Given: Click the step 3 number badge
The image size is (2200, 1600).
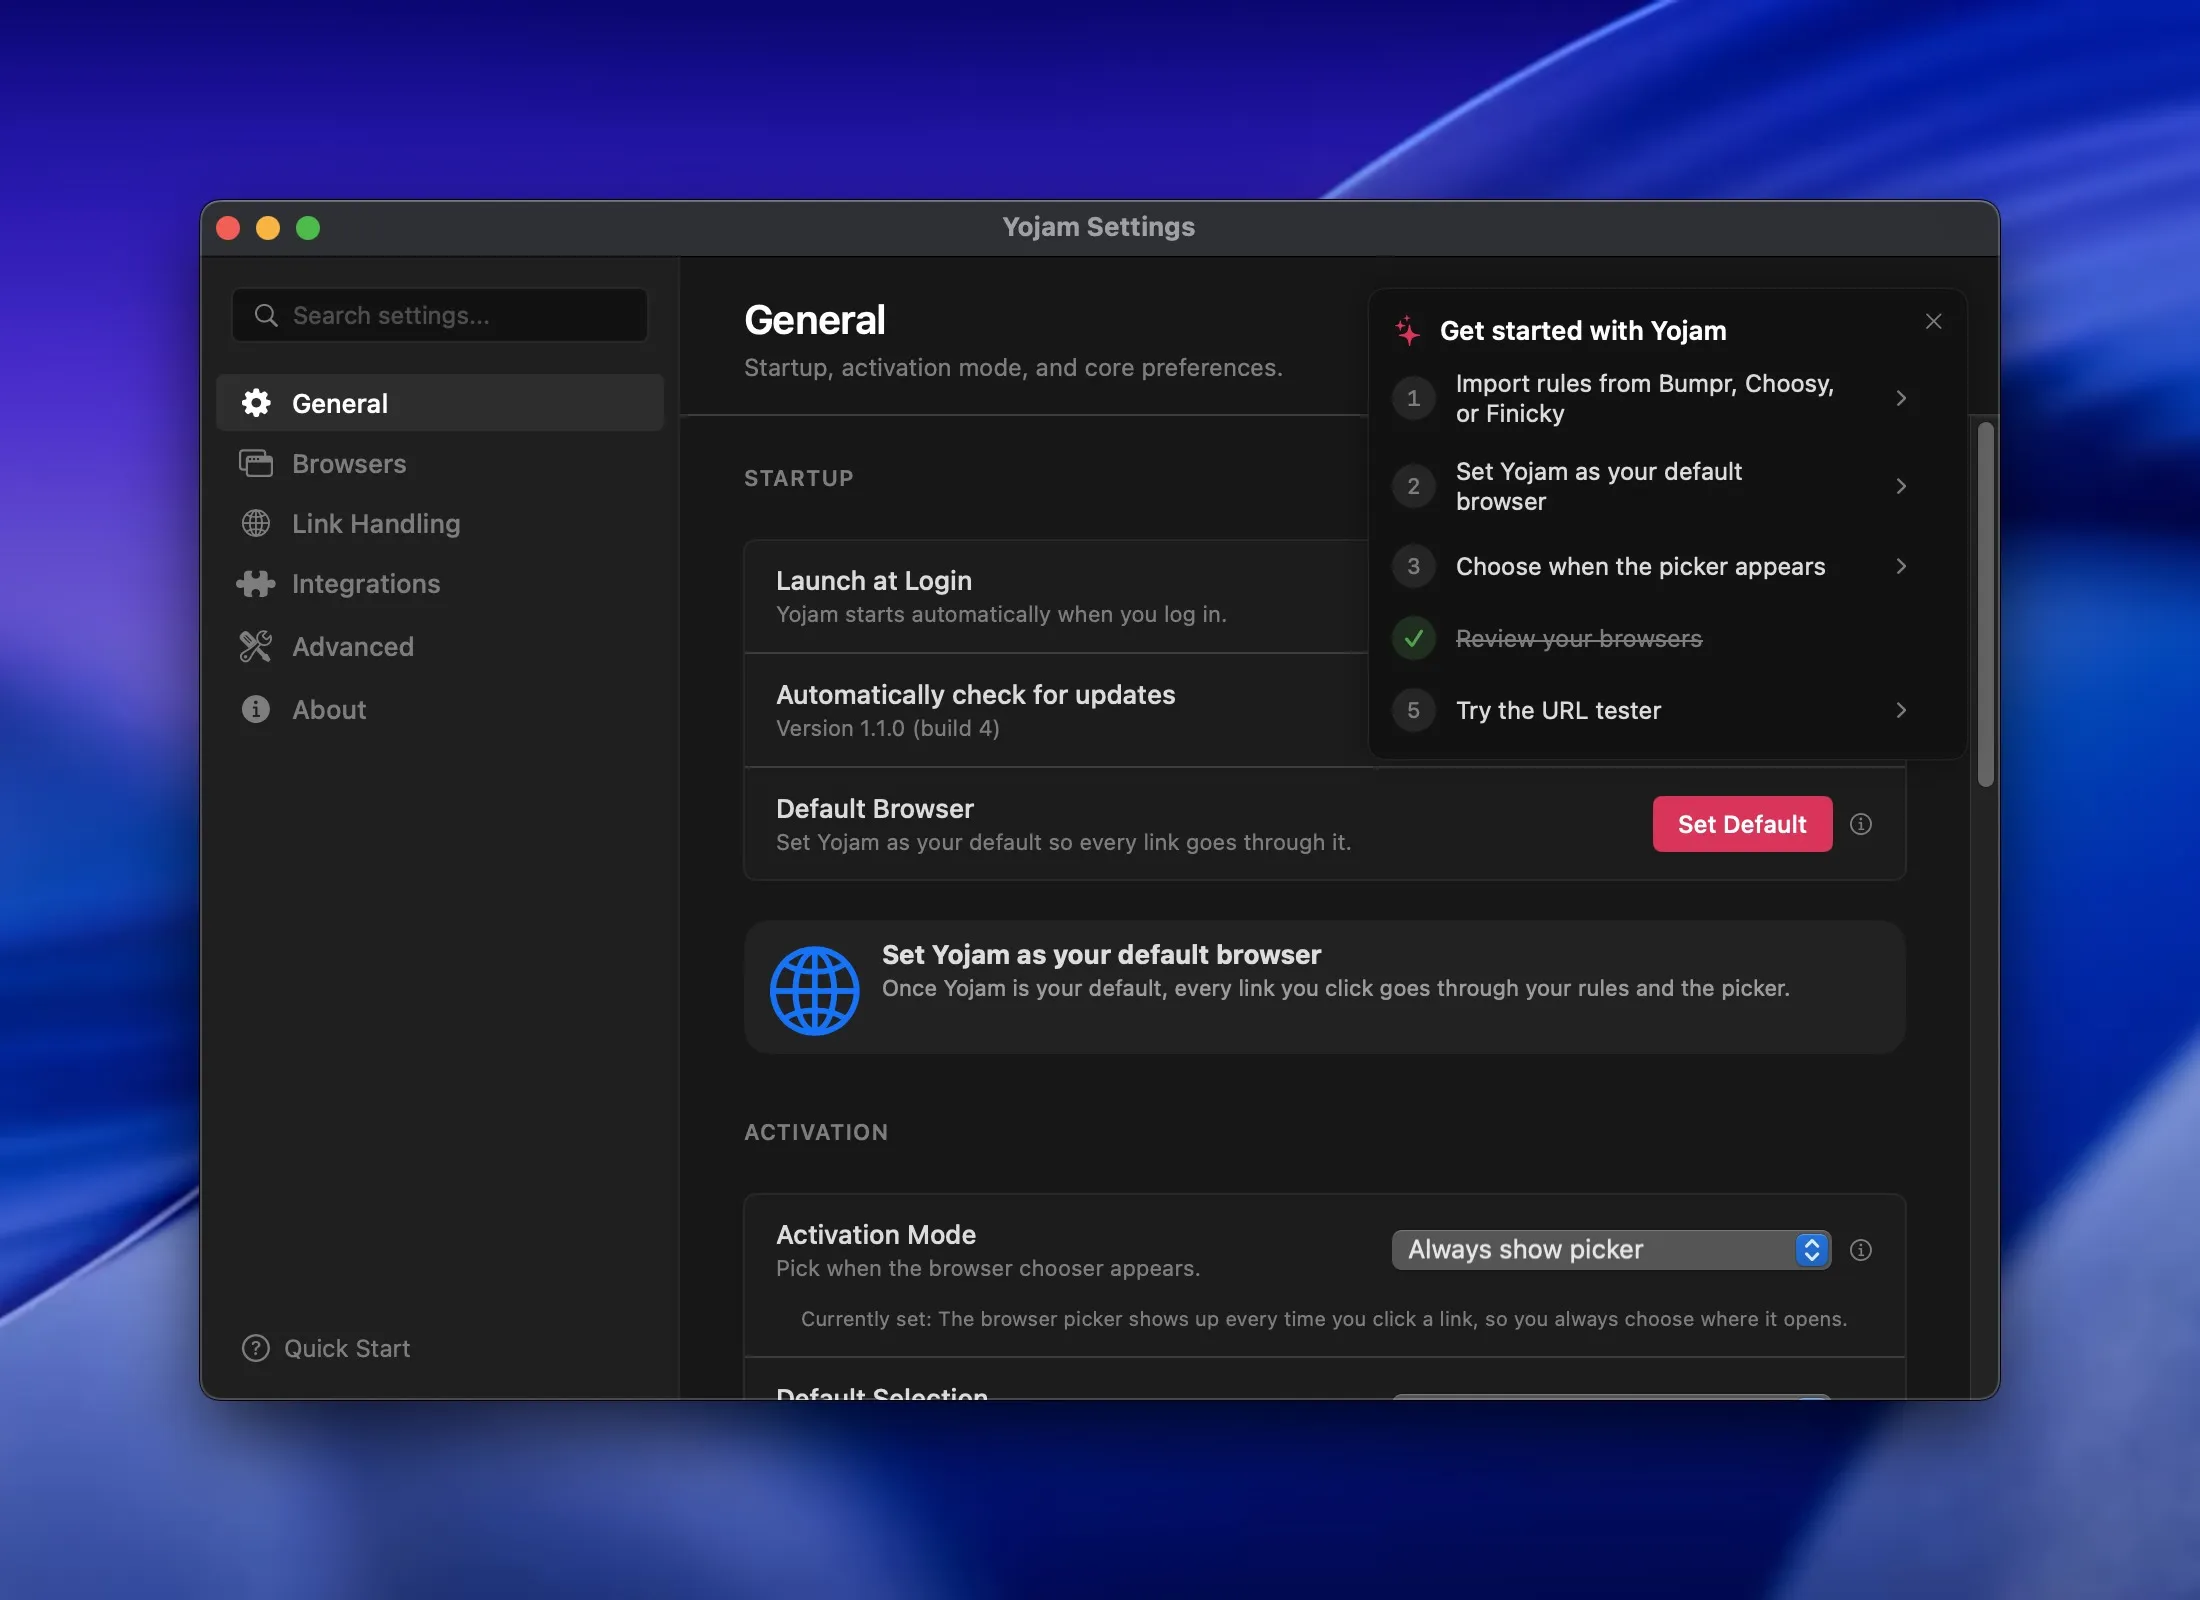Looking at the screenshot, I should [1414, 566].
